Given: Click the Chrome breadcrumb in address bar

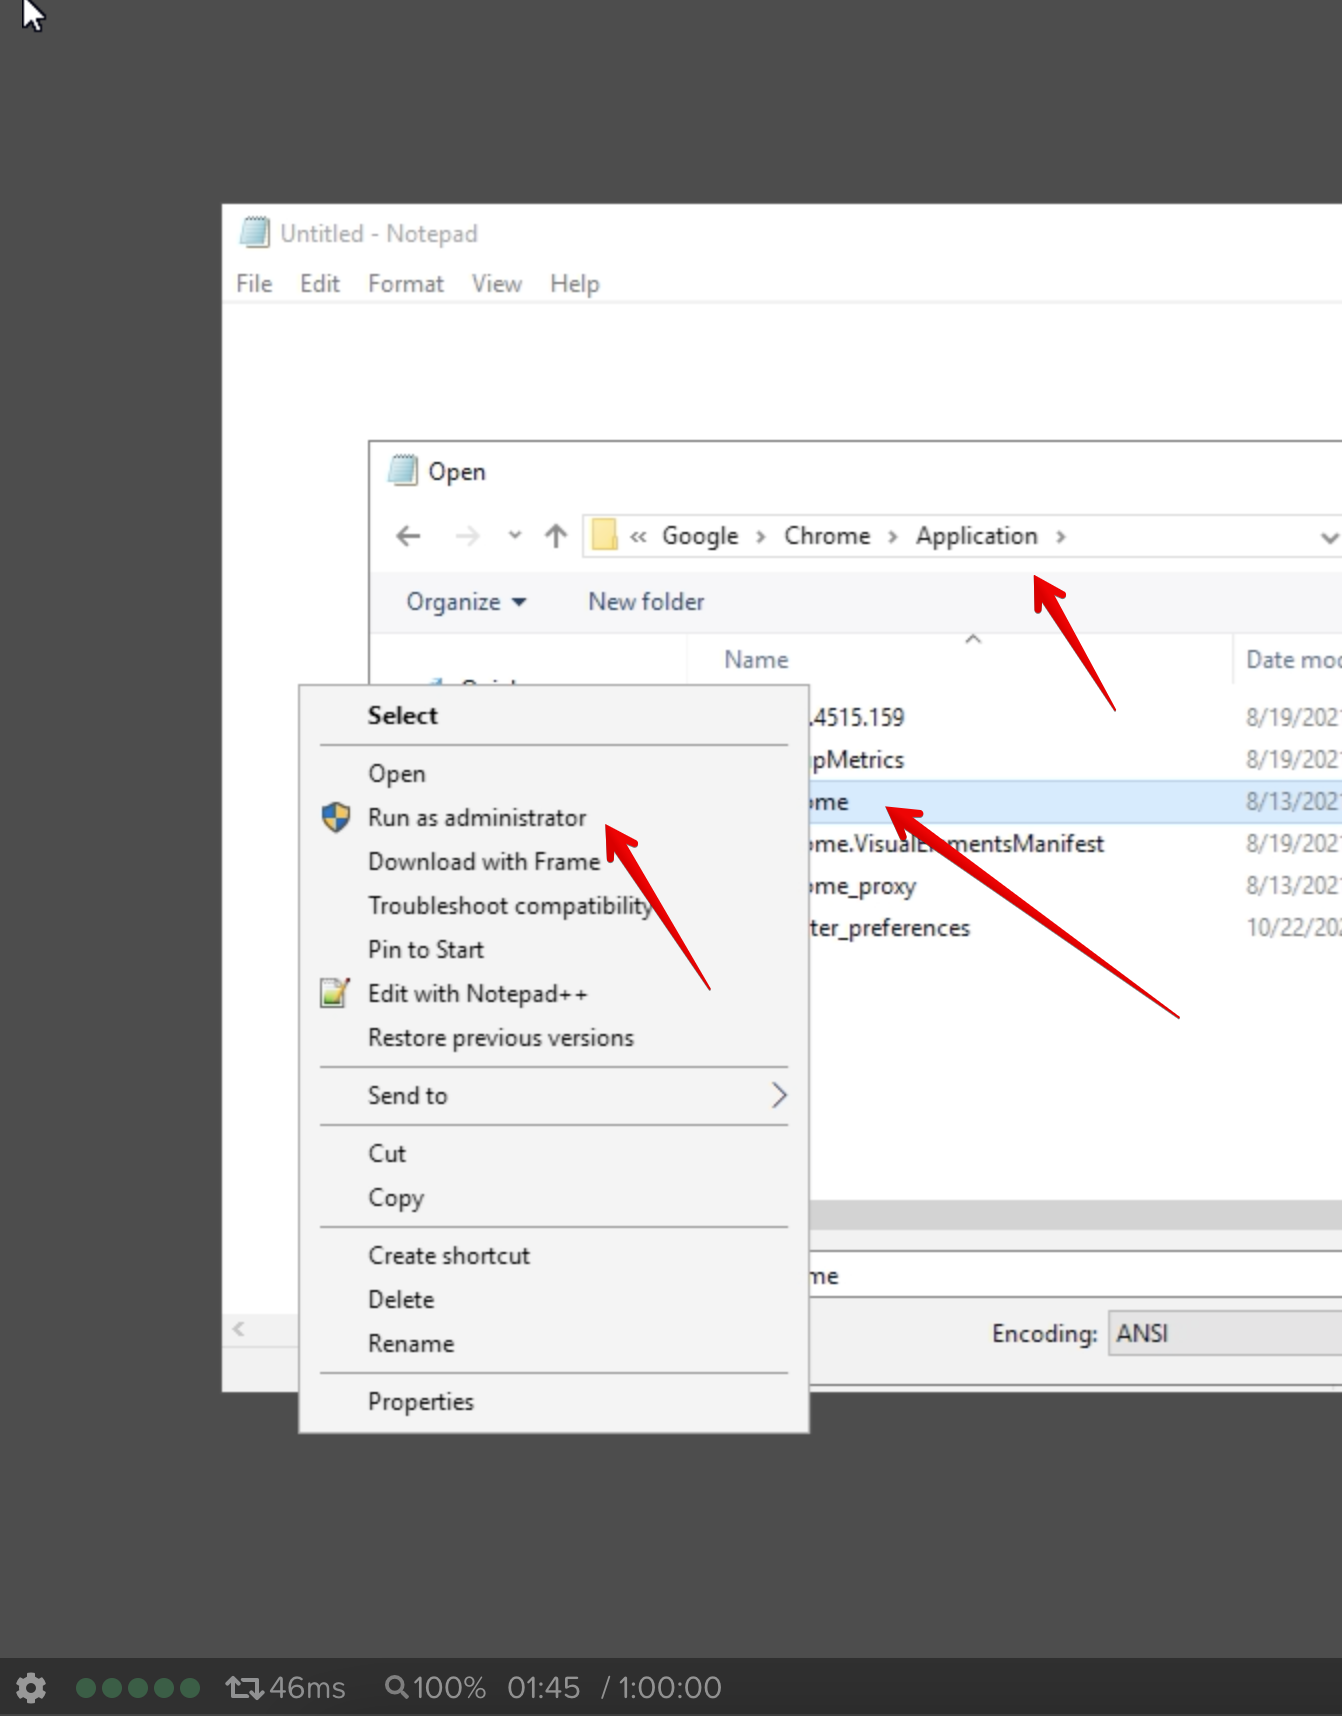Looking at the screenshot, I should pos(827,536).
